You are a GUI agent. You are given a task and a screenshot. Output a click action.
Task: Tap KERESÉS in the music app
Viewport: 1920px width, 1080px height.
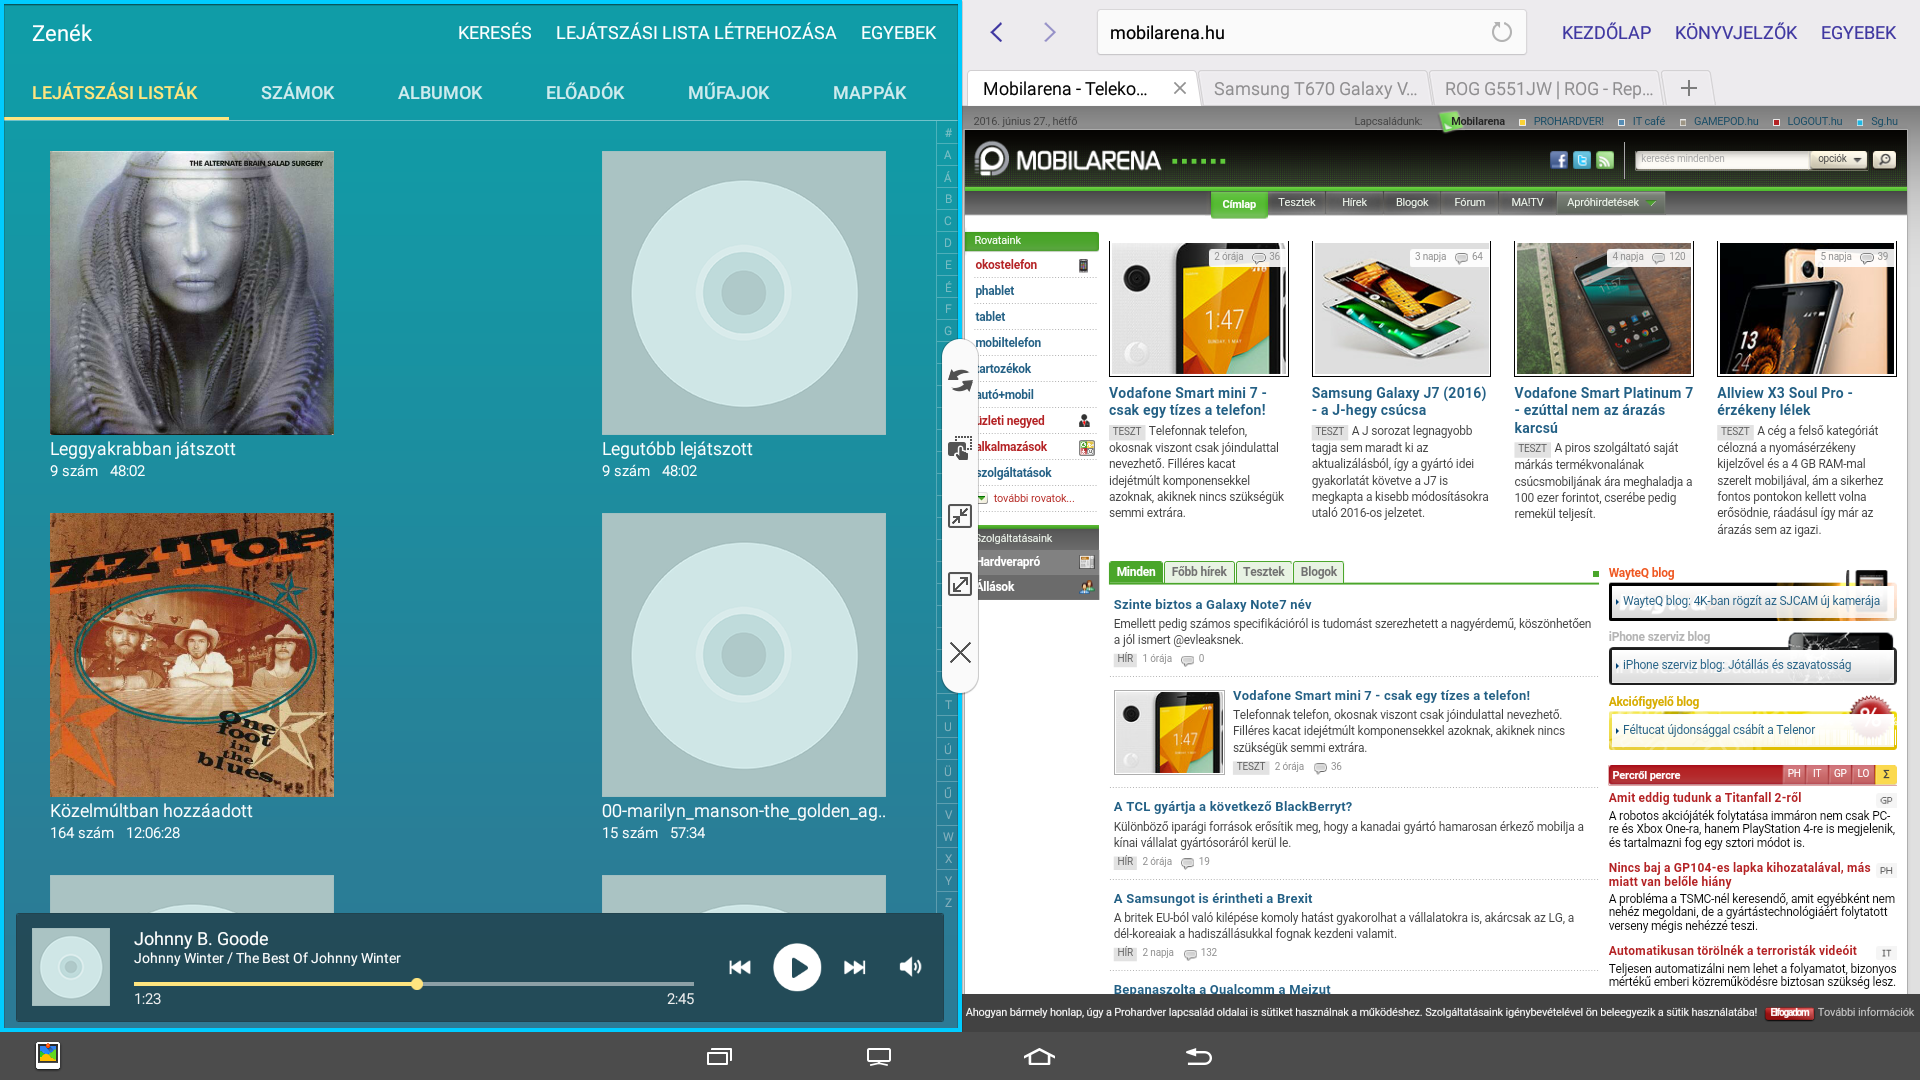pos(495,33)
